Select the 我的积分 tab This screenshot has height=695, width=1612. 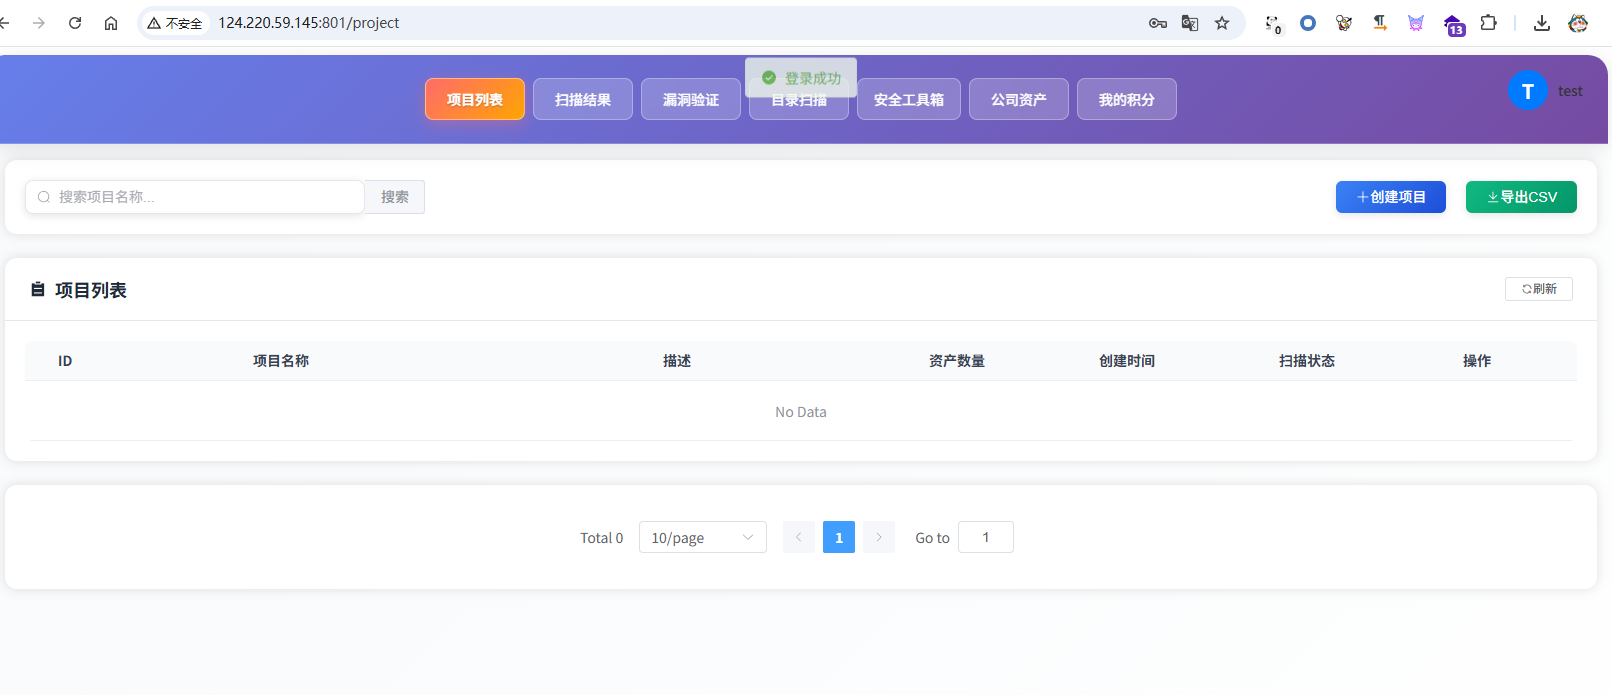tap(1127, 99)
